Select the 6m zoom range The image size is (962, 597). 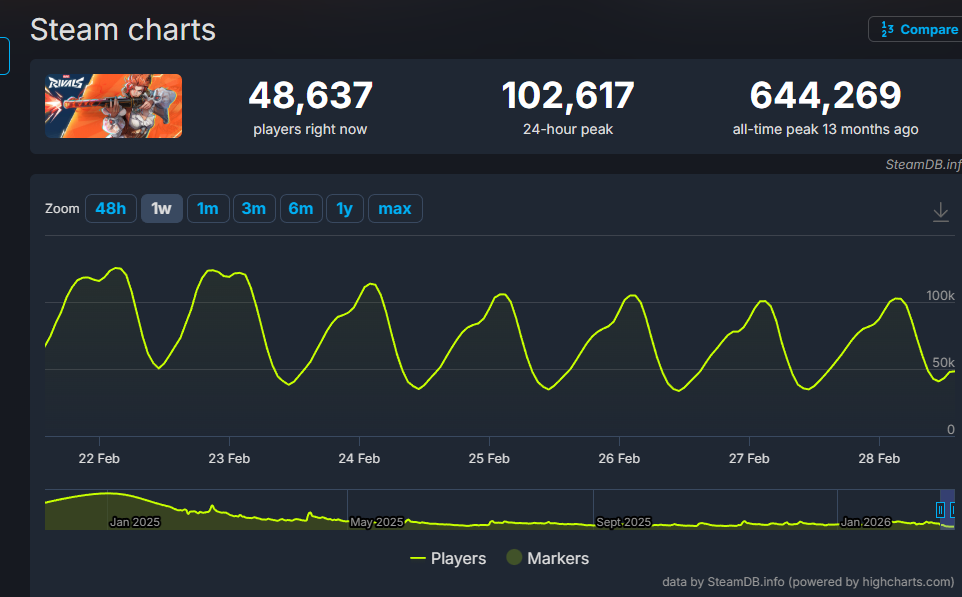coord(301,209)
